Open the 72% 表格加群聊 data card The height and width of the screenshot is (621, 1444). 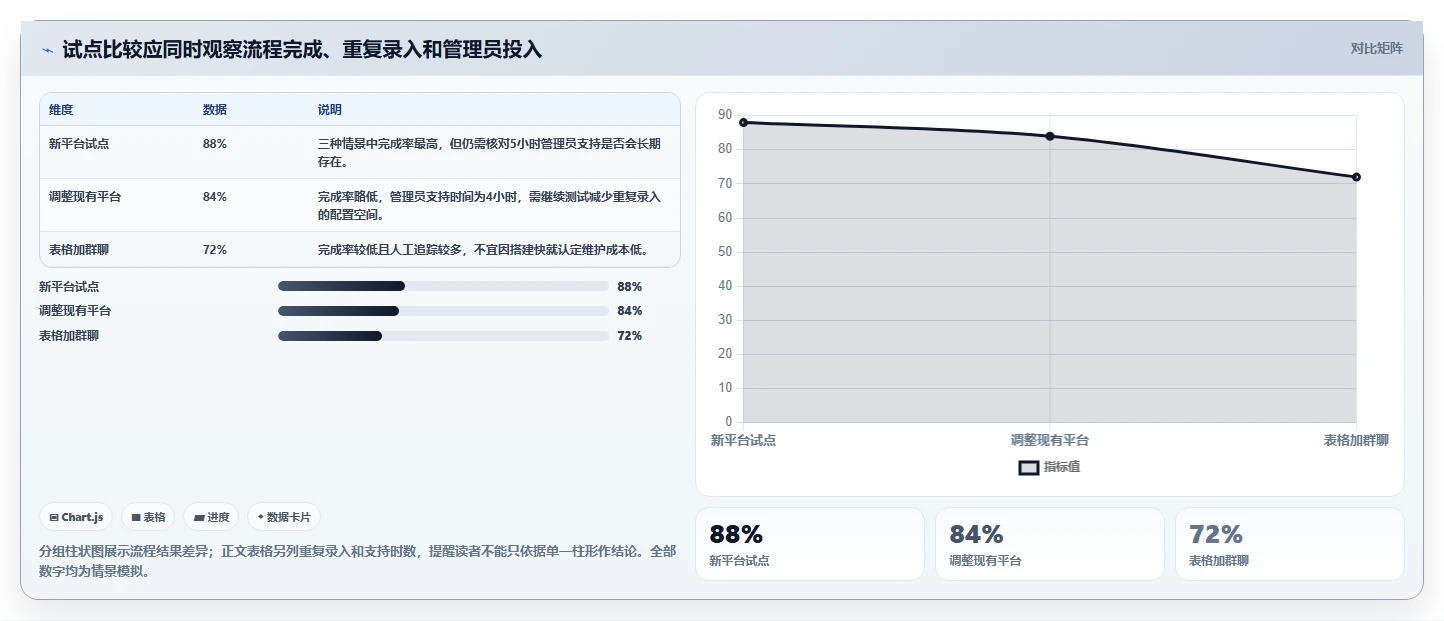pos(1290,544)
